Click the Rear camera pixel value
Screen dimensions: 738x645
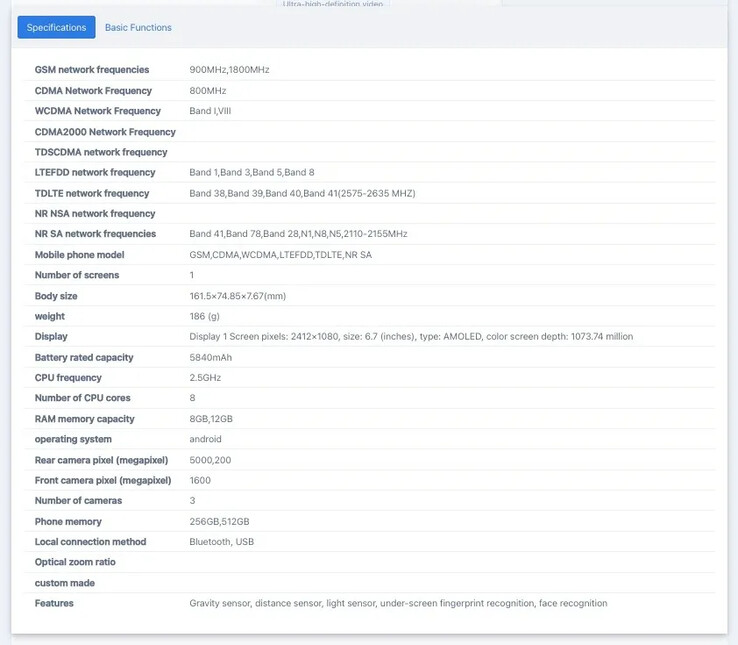click(210, 460)
